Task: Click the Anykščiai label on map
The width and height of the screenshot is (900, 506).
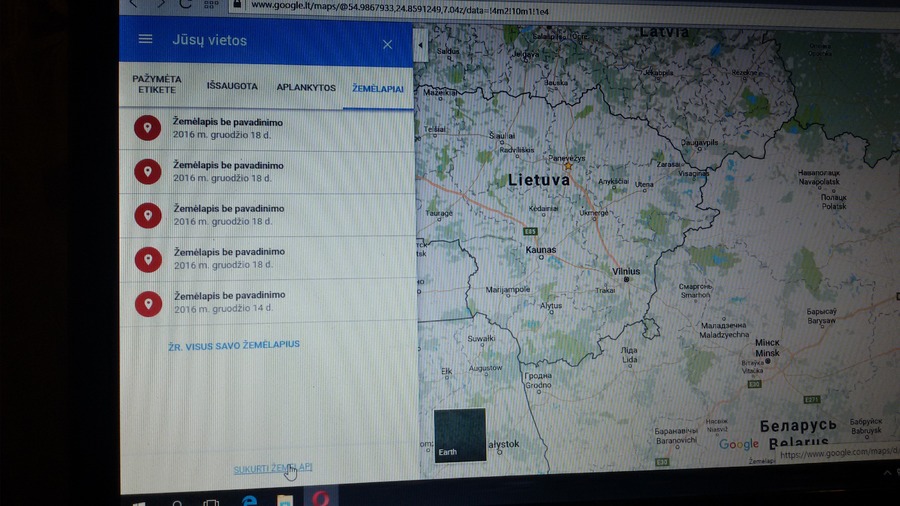Action: [x=613, y=181]
